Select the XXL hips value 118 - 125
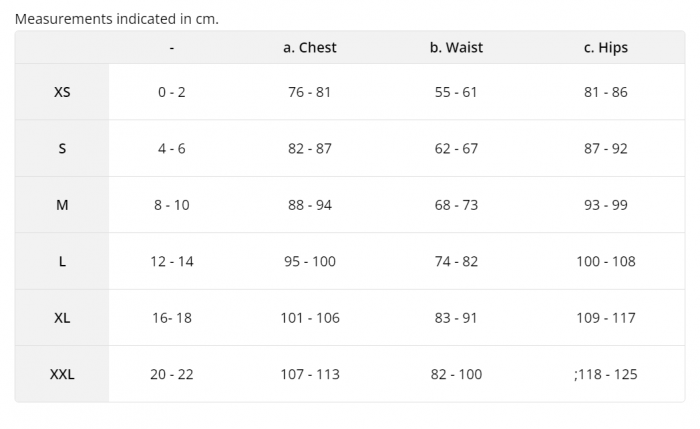The image size is (700, 429). 606,374
